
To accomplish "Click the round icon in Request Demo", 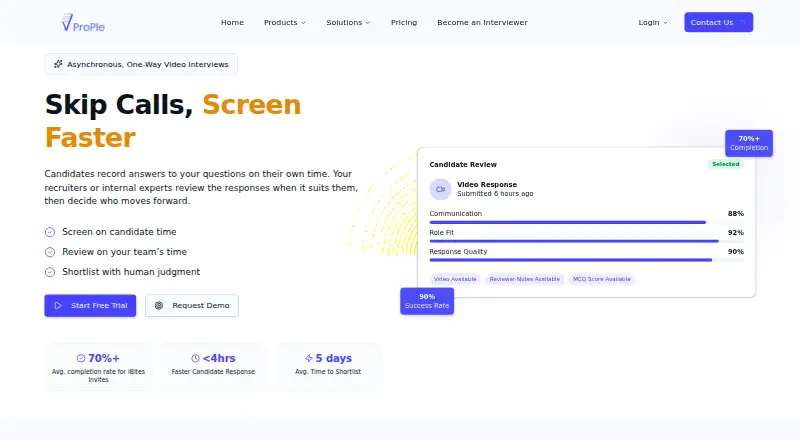I will [159, 306].
